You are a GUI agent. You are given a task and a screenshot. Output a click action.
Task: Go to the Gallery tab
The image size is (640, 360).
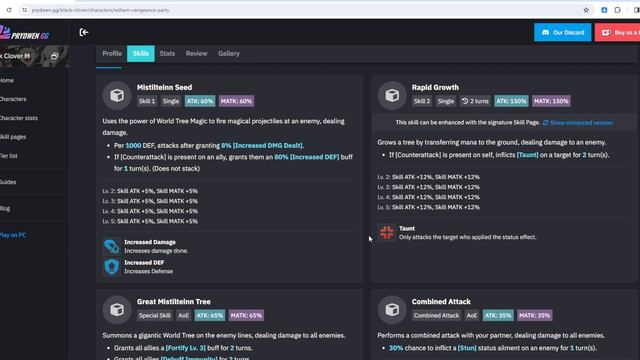(229, 53)
